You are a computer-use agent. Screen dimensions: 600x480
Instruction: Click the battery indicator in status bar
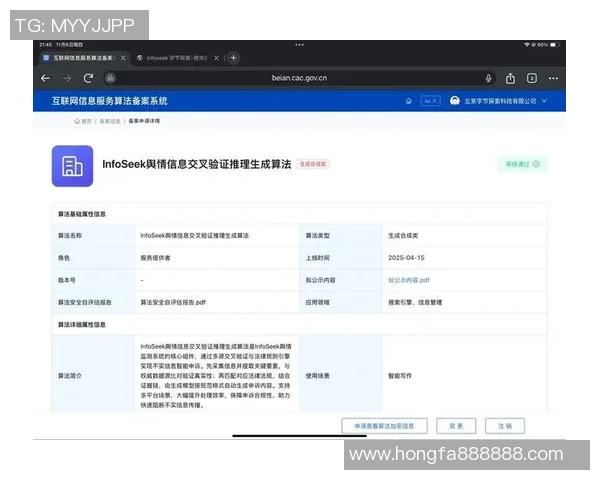[554, 45]
